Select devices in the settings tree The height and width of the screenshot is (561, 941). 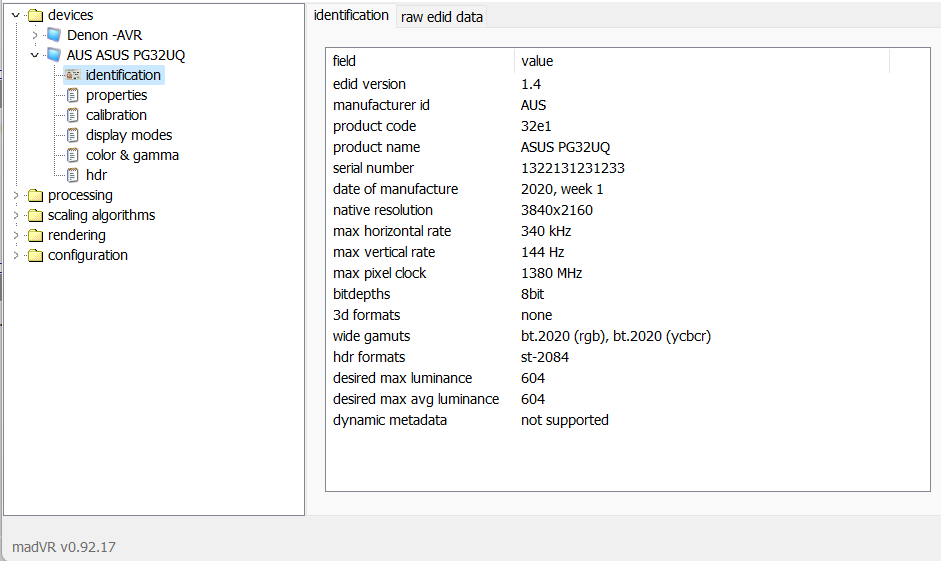pyautogui.click(x=70, y=15)
